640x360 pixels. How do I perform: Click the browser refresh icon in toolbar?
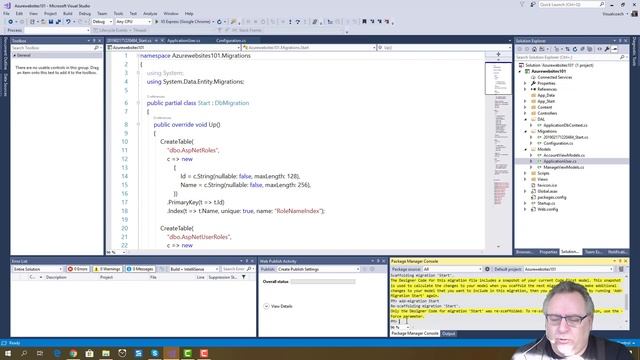tap(219, 22)
